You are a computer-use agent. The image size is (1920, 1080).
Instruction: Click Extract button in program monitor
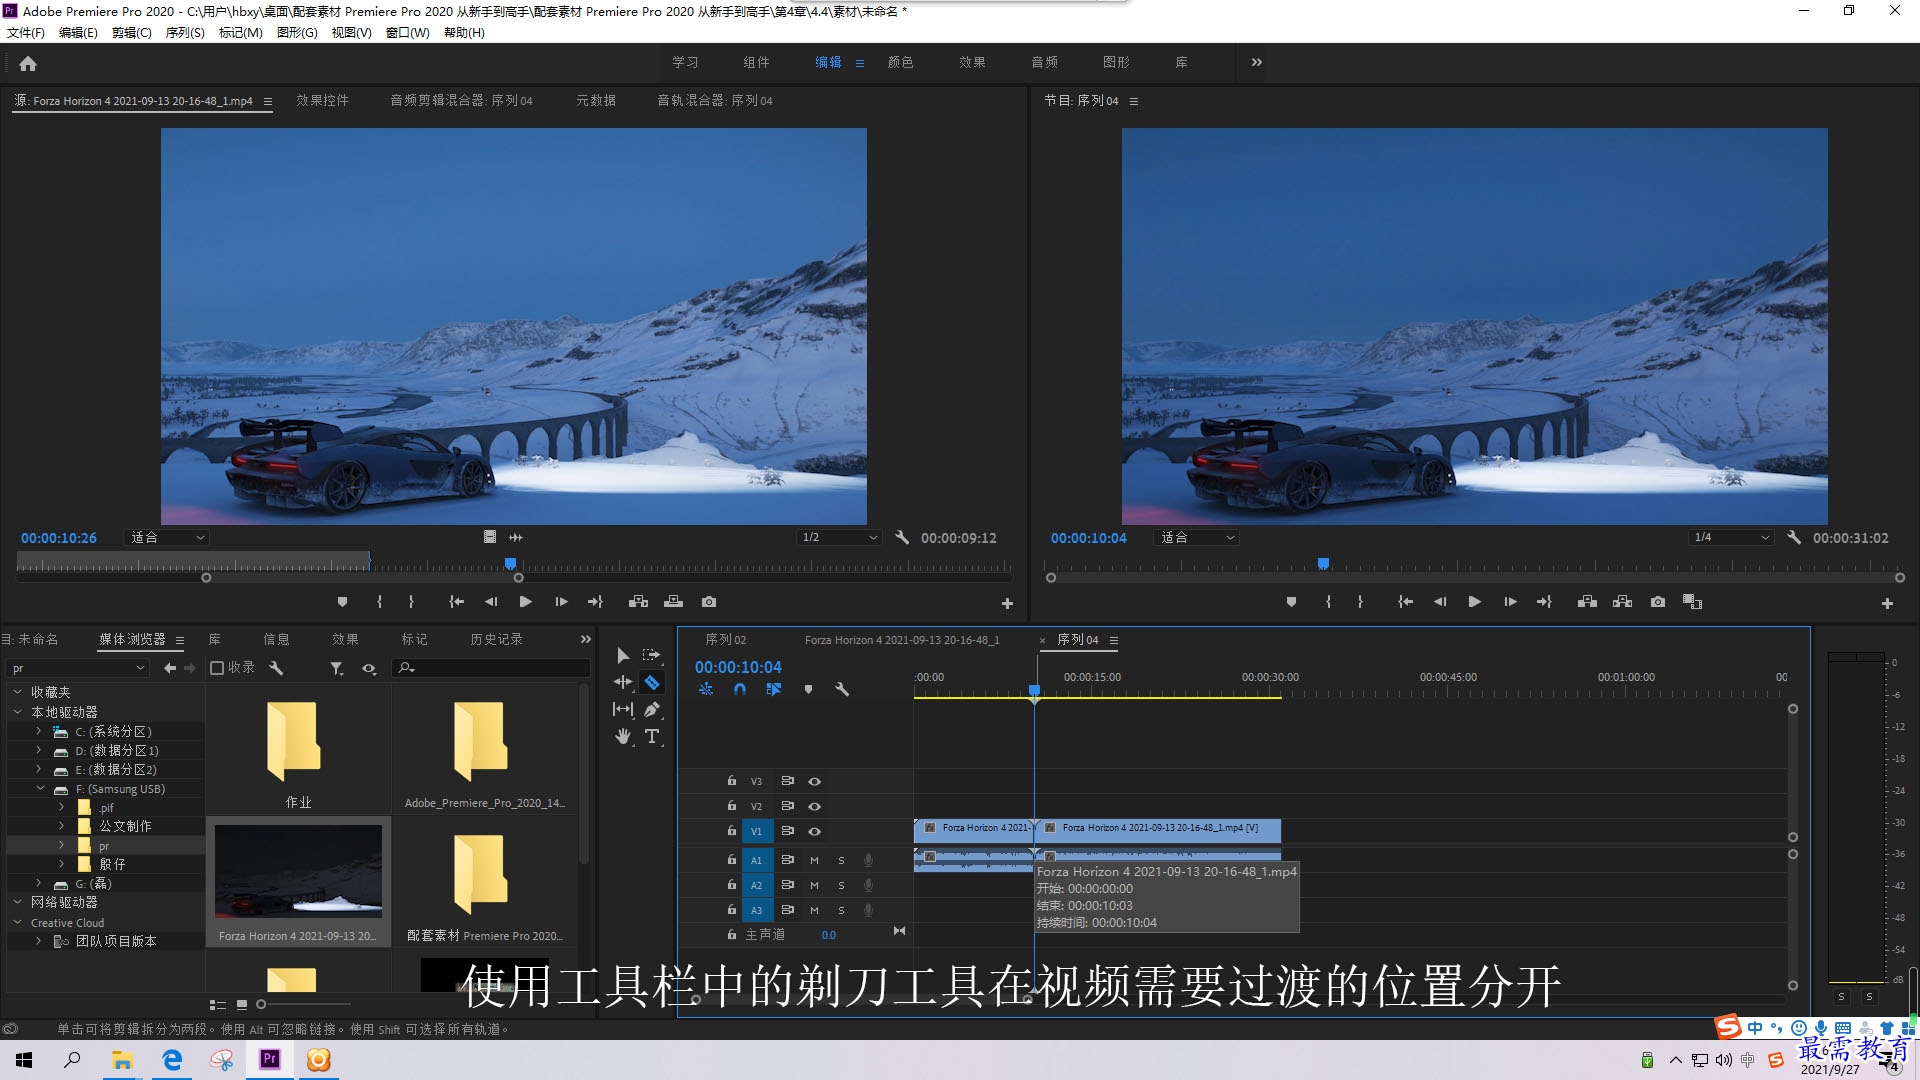pyautogui.click(x=1622, y=602)
